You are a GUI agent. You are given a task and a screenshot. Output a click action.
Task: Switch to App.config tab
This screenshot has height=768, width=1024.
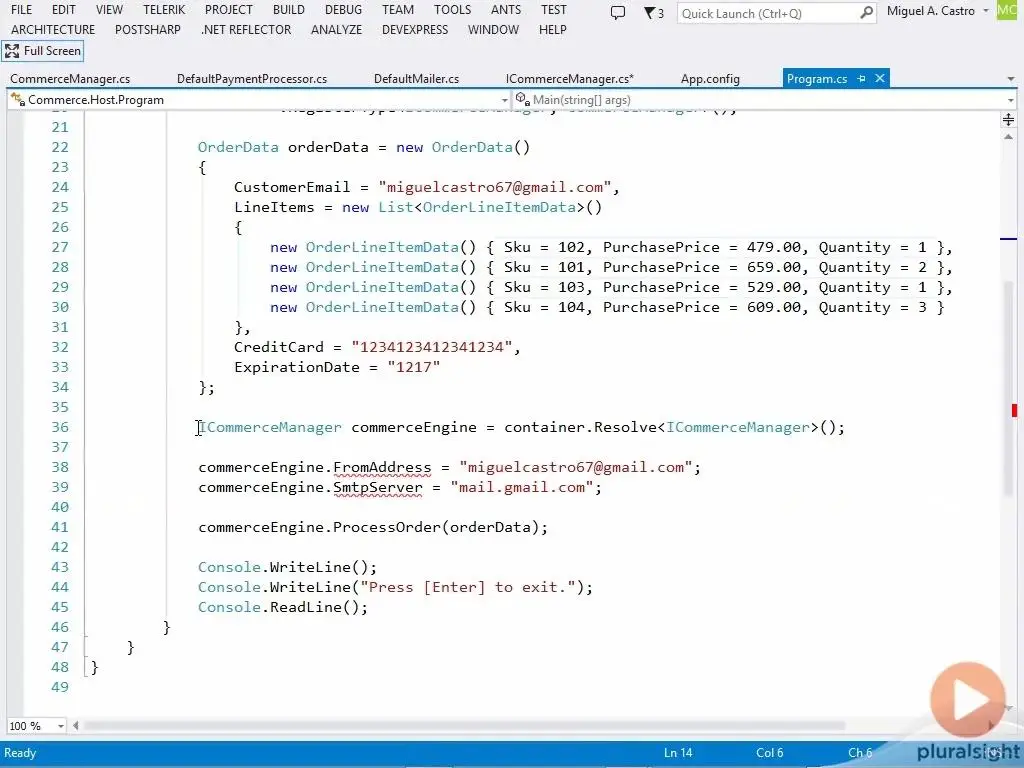tap(711, 79)
